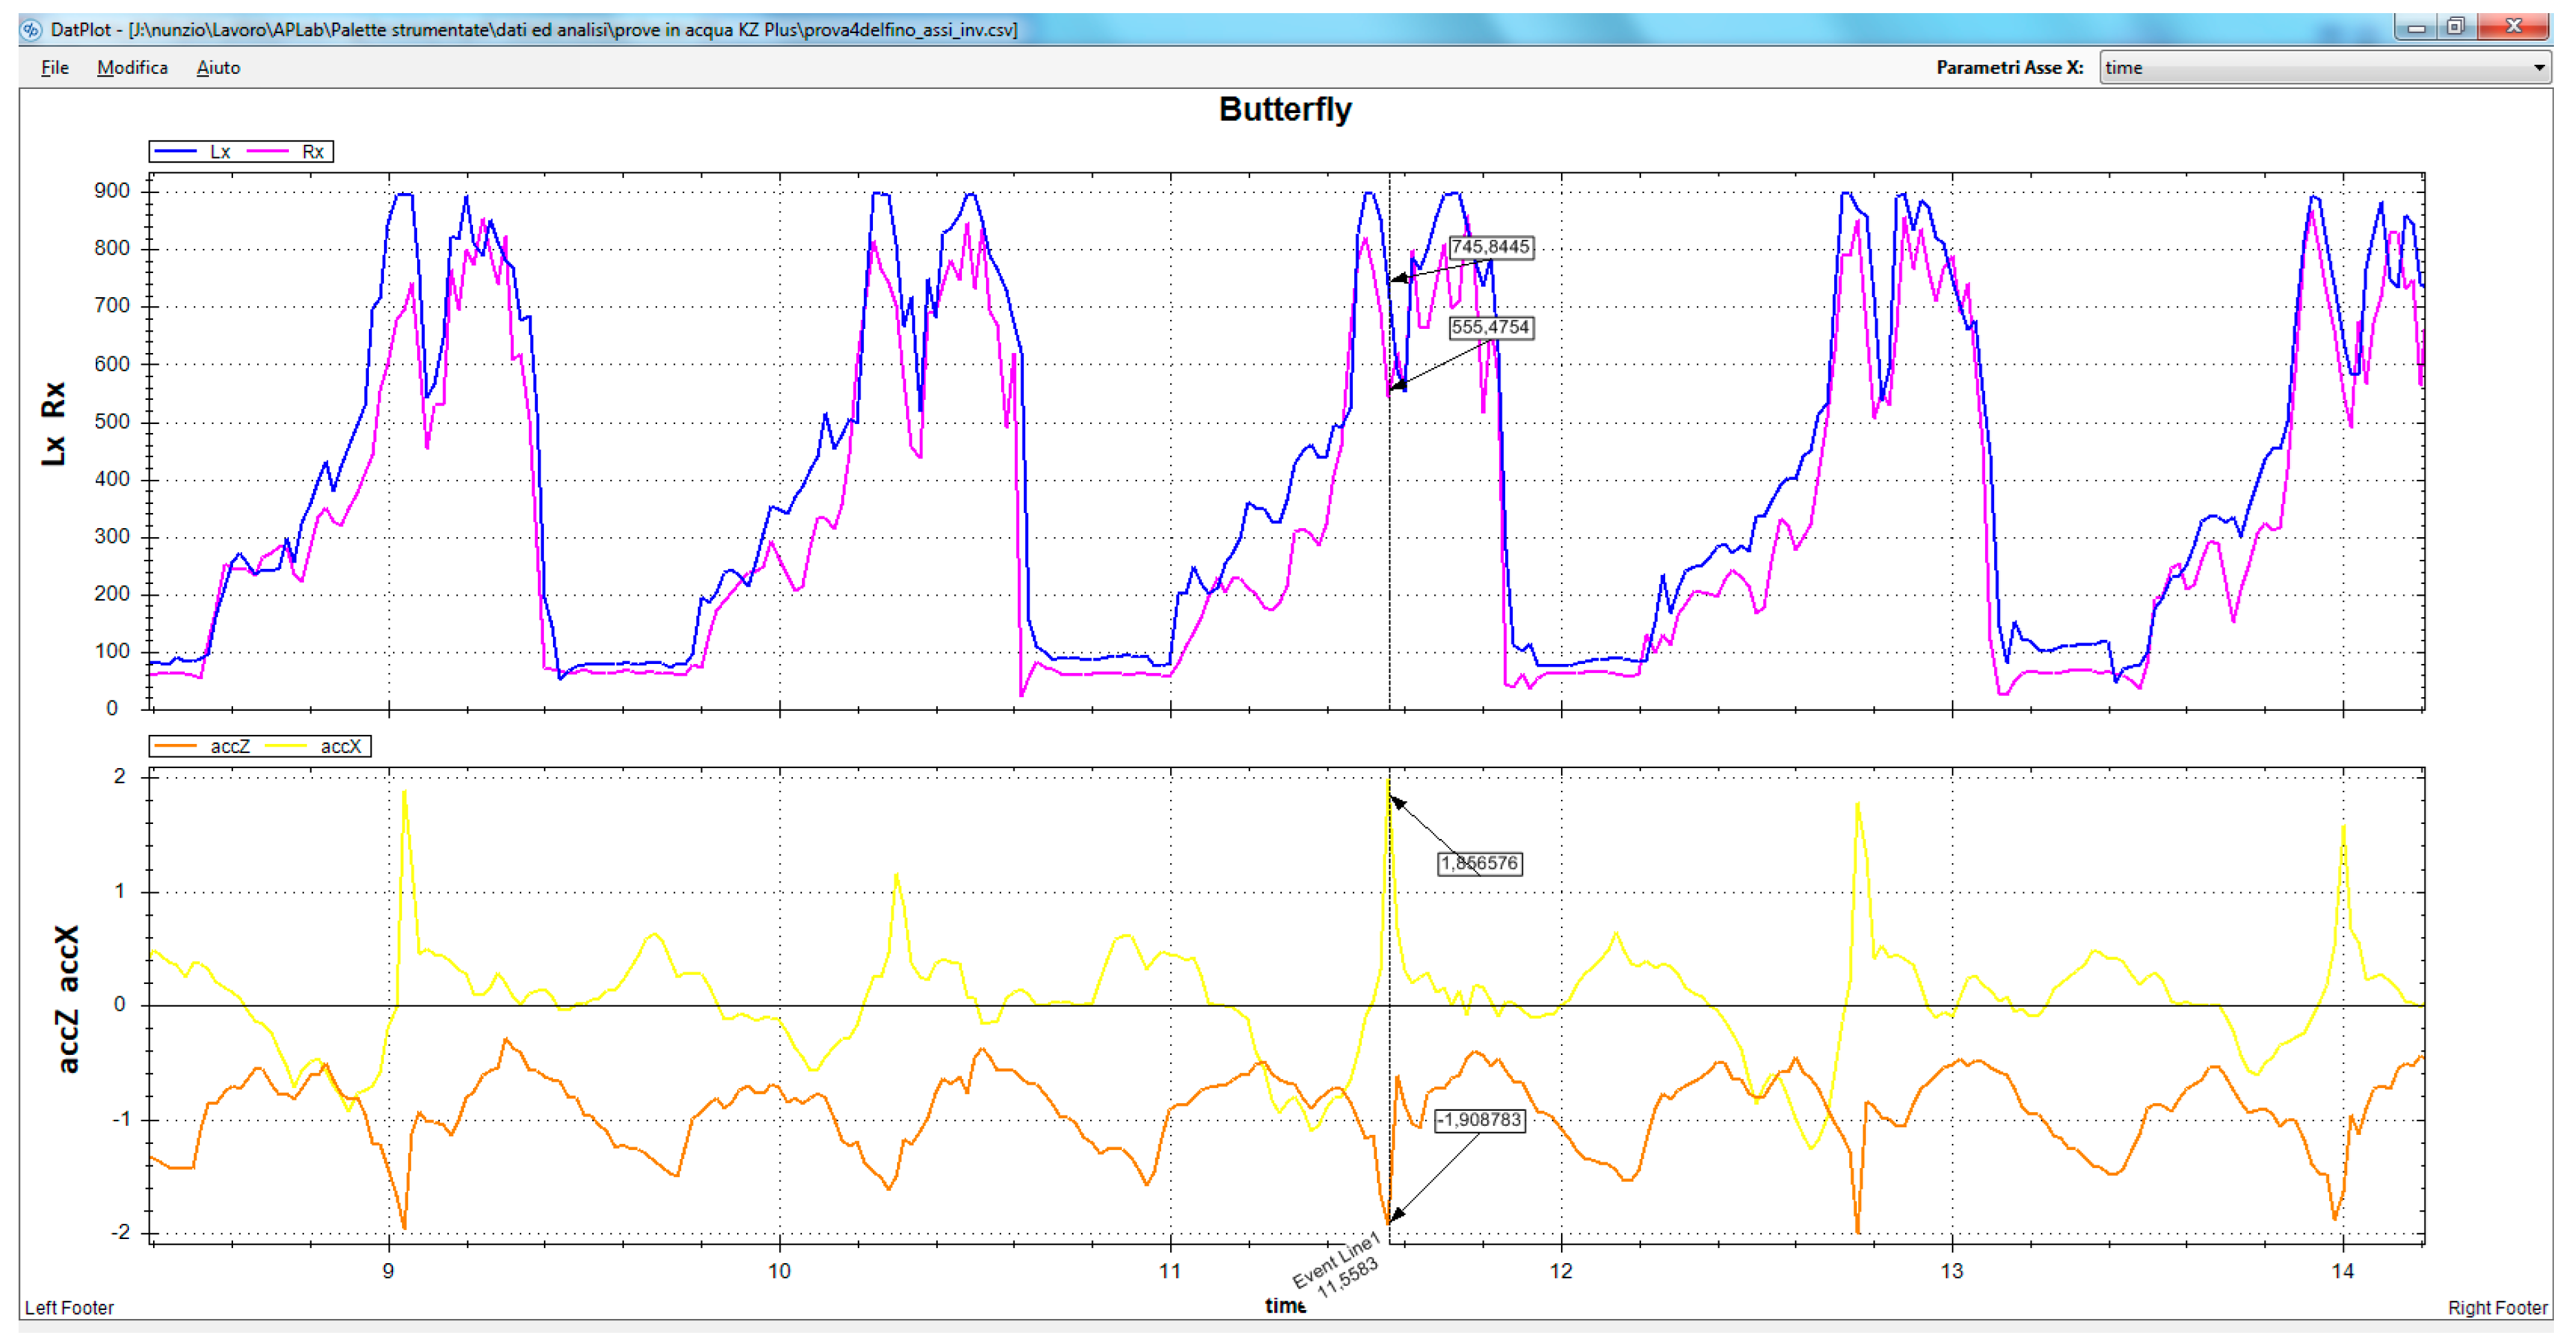Click the 'Lx Rx' Y-axis label
Viewport: 2576px width, 1339px height.
[54, 423]
